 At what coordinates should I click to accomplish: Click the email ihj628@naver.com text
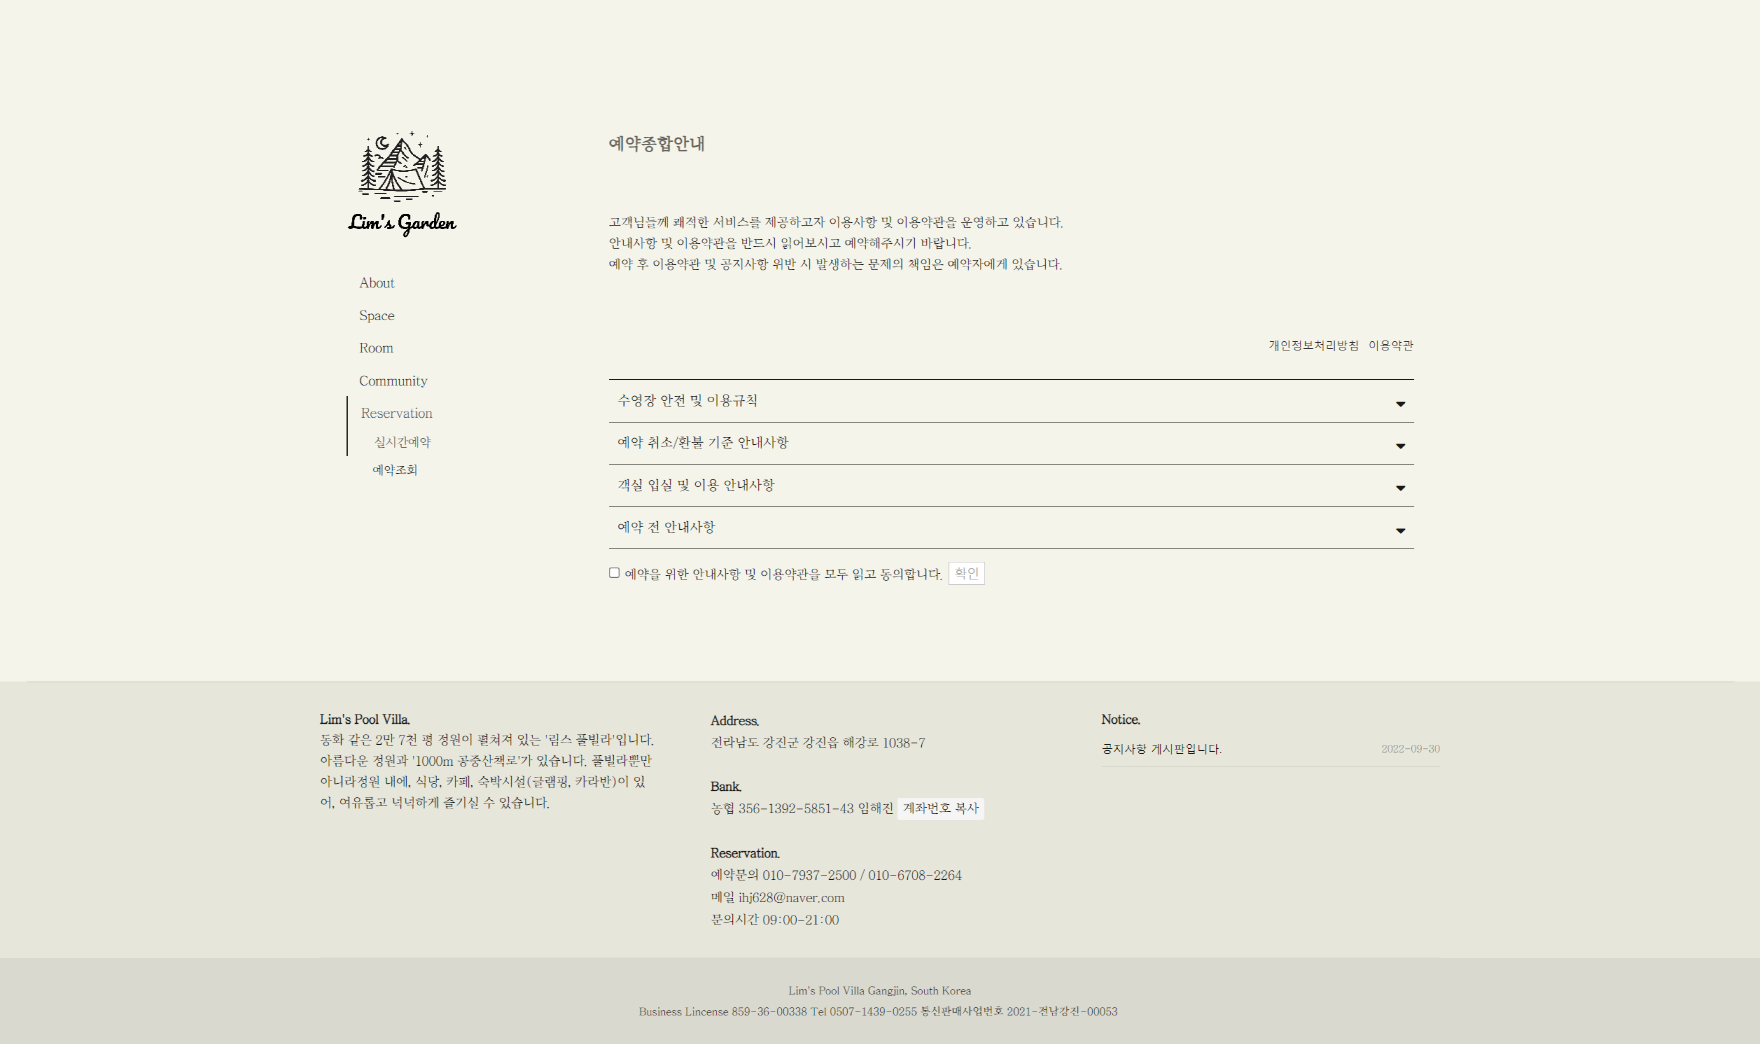point(792,898)
